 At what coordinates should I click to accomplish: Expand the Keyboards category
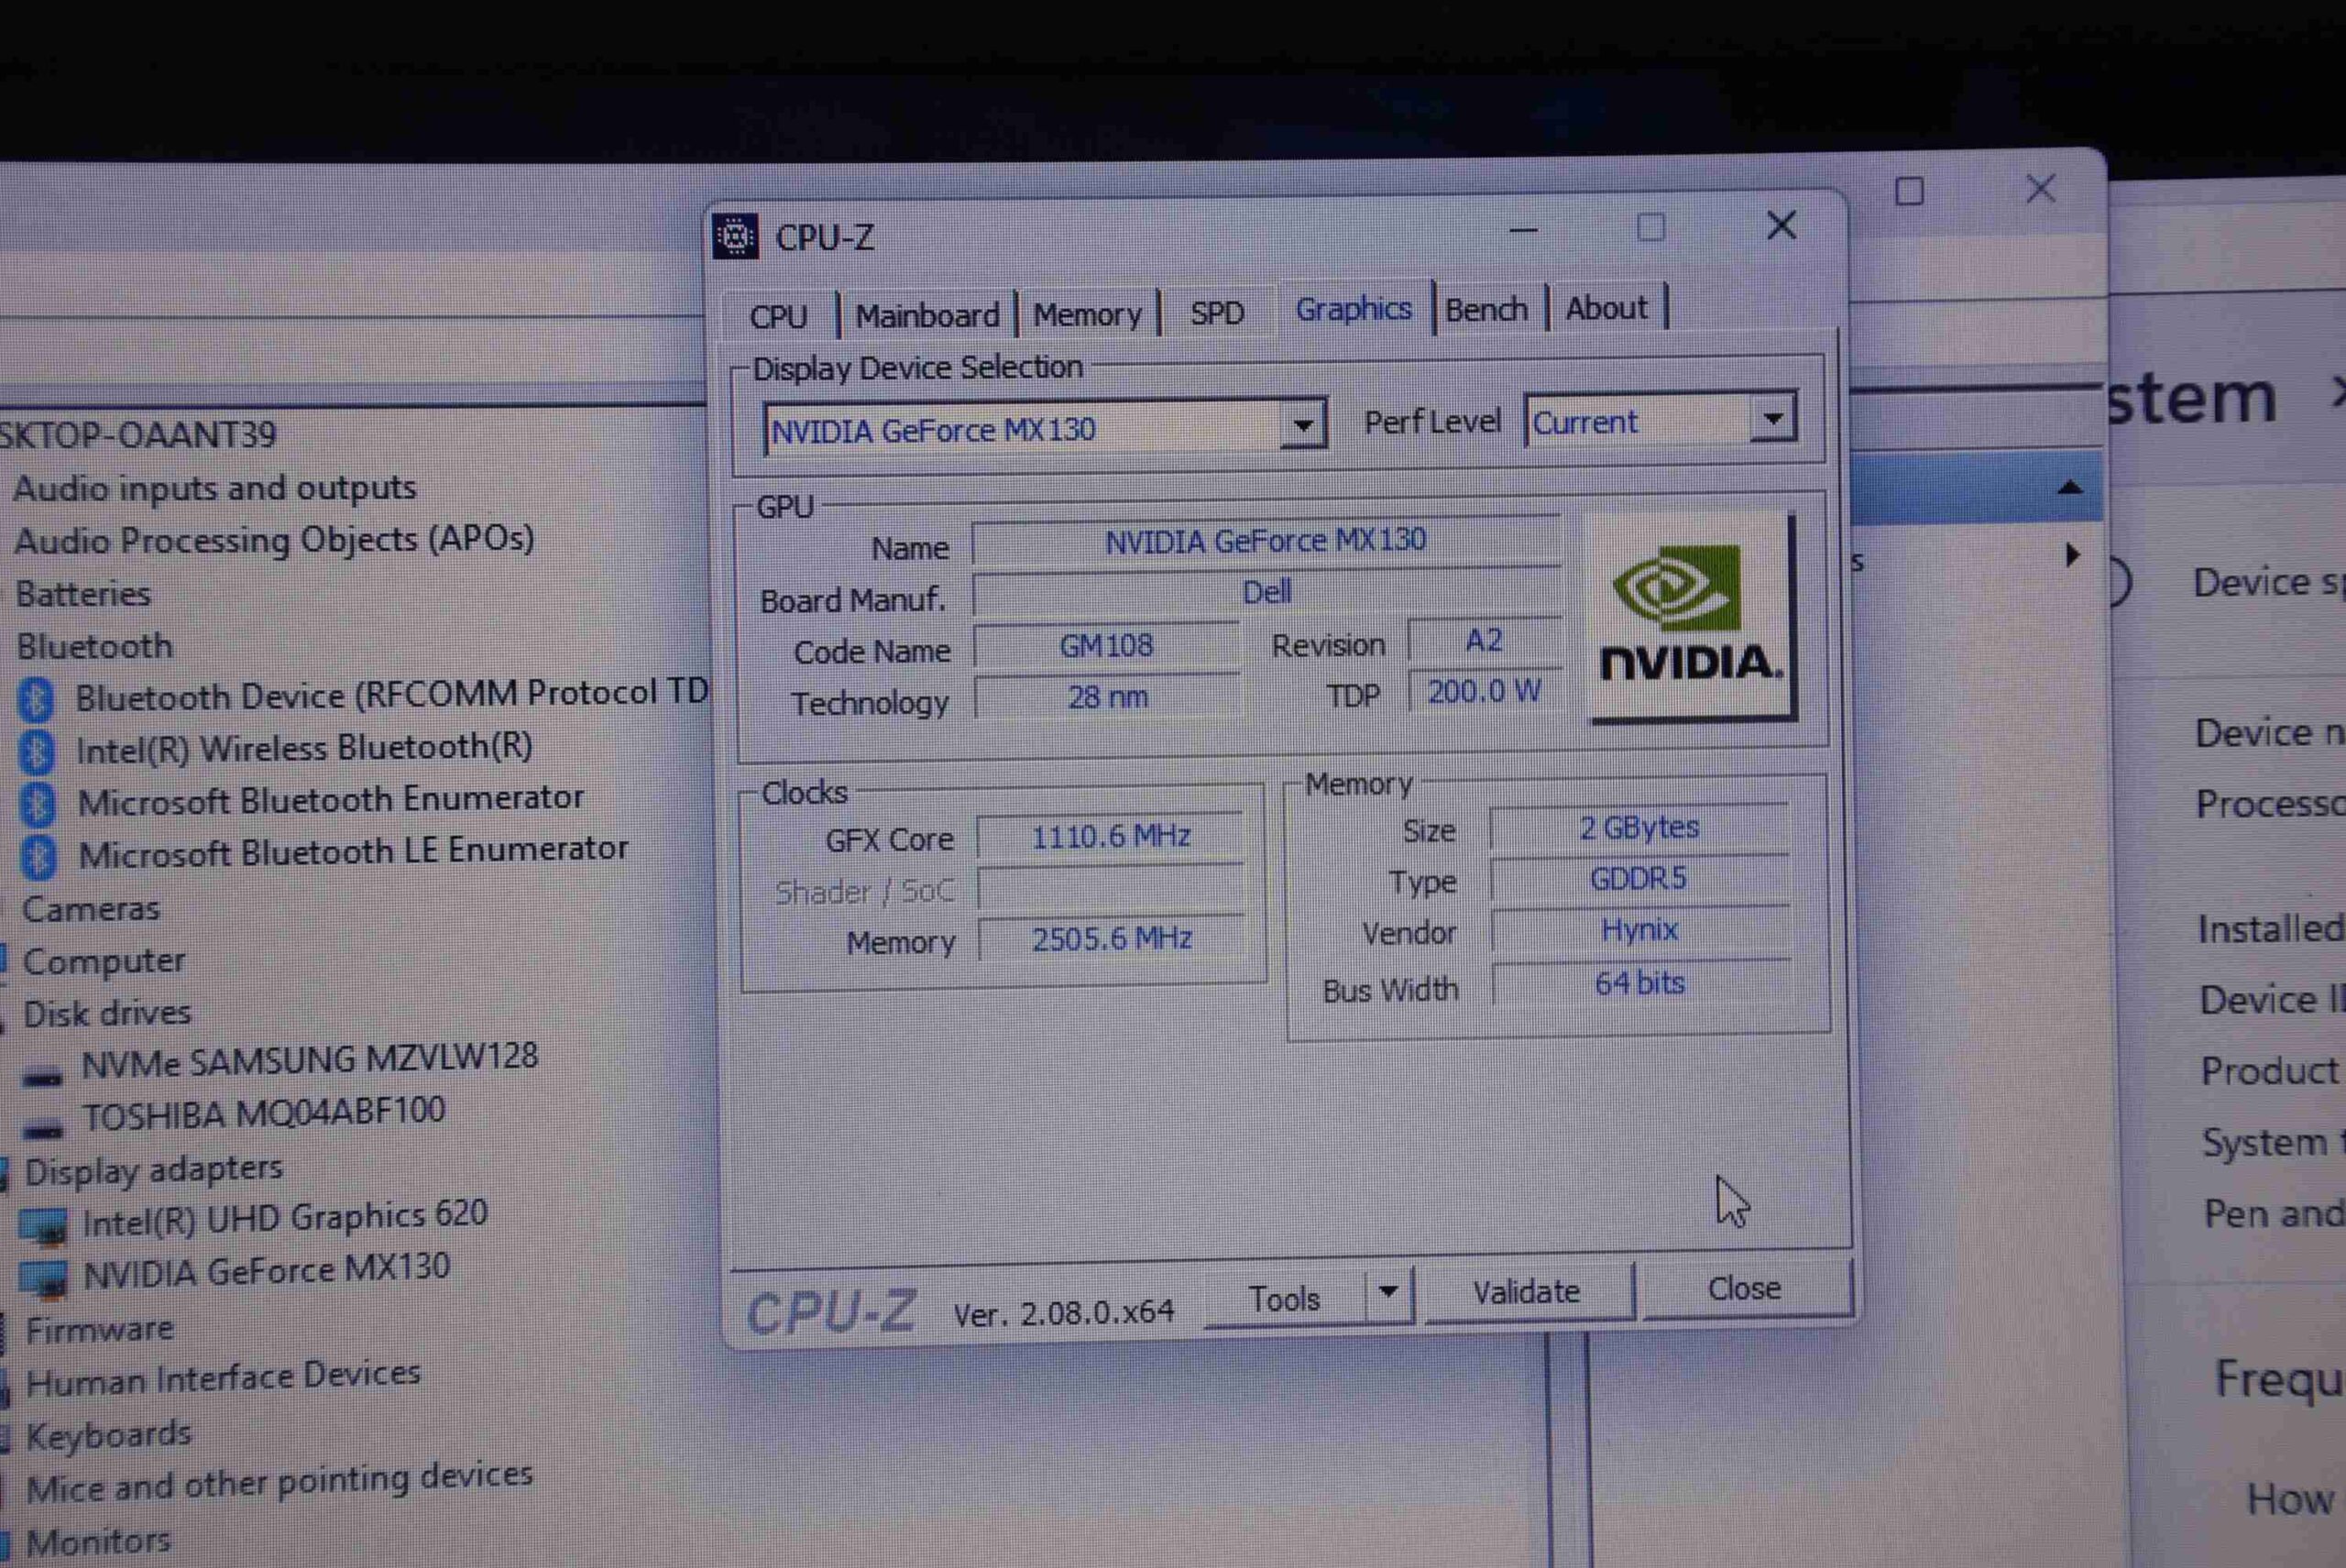[x=108, y=1435]
